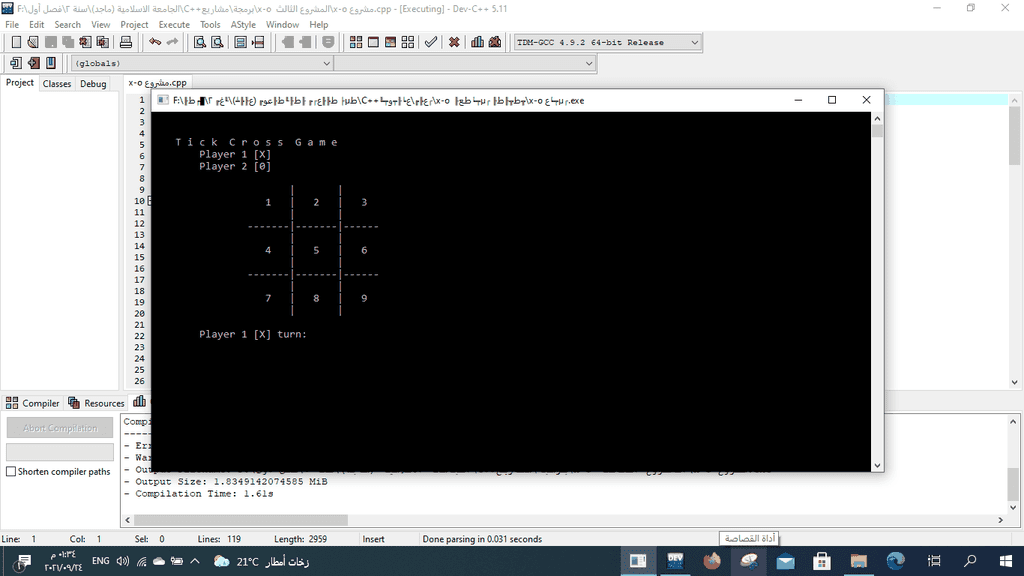The height and width of the screenshot is (576, 1024).
Task: Click the Open file toolbar icon
Action: pyautogui.click(x=33, y=42)
